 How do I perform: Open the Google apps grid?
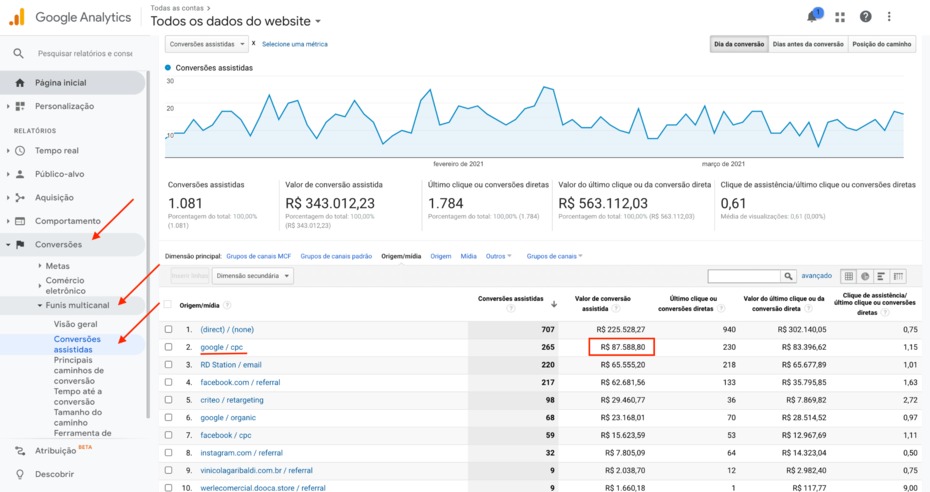[840, 17]
